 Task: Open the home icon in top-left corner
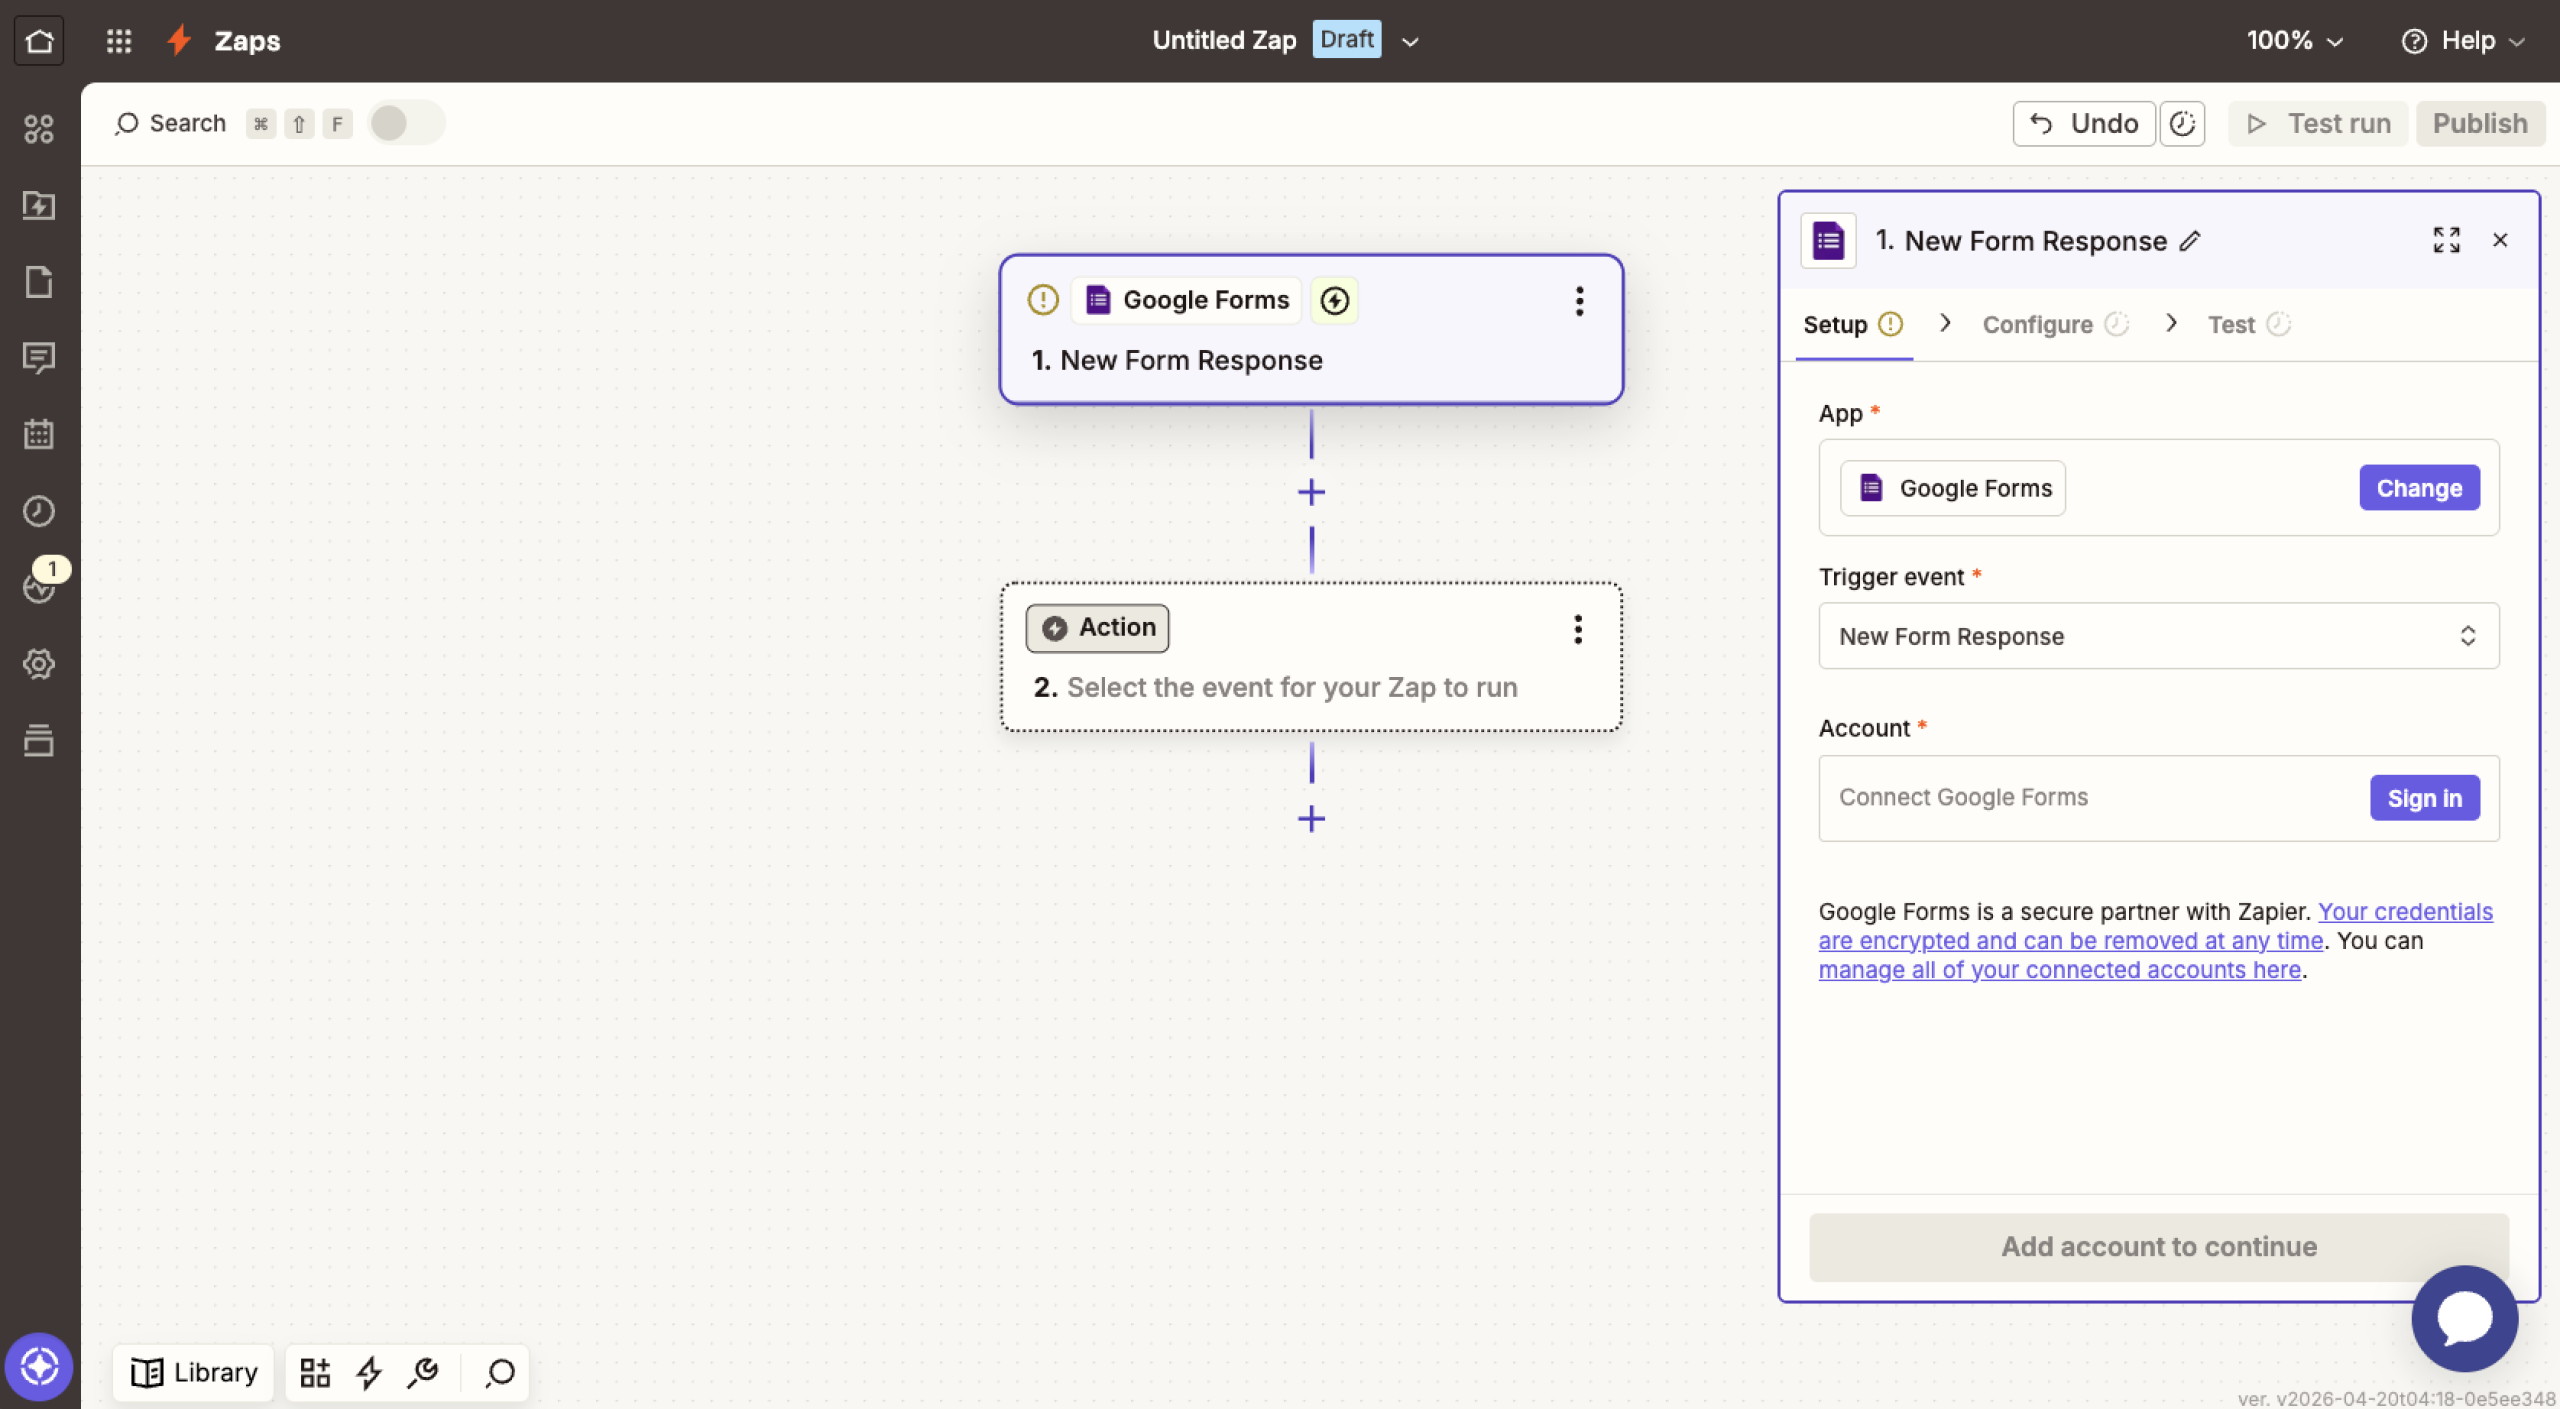39,40
